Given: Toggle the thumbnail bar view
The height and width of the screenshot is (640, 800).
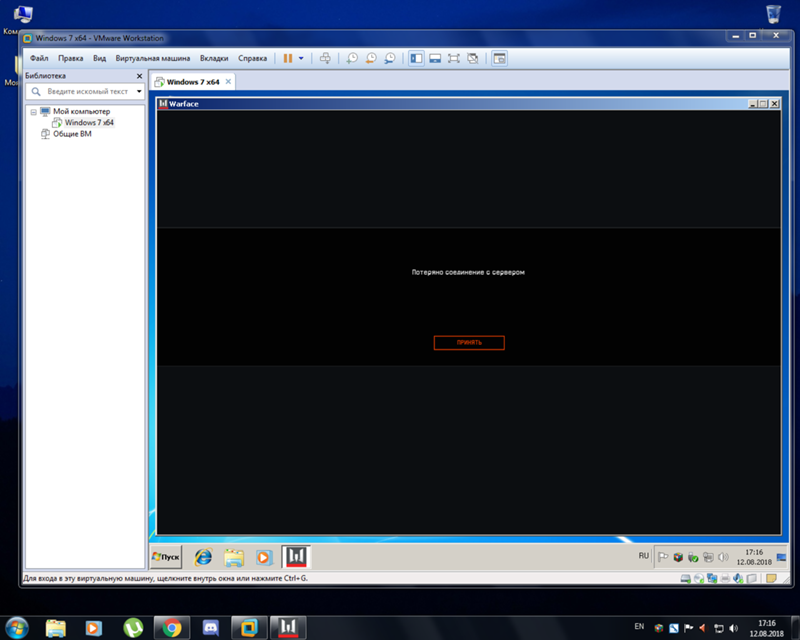Looking at the screenshot, I should [435, 58].
